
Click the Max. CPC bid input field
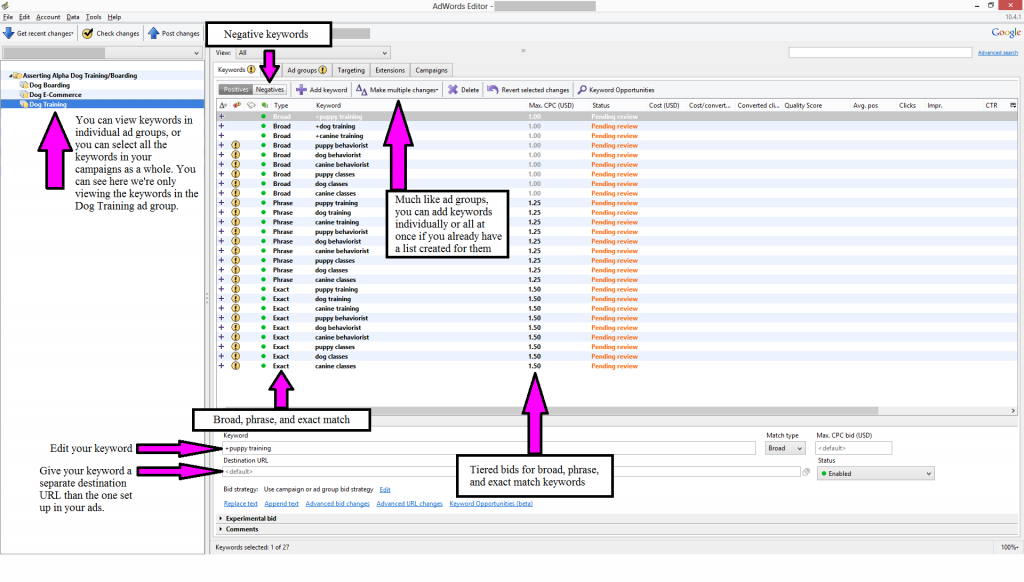[x=854, y=448]
